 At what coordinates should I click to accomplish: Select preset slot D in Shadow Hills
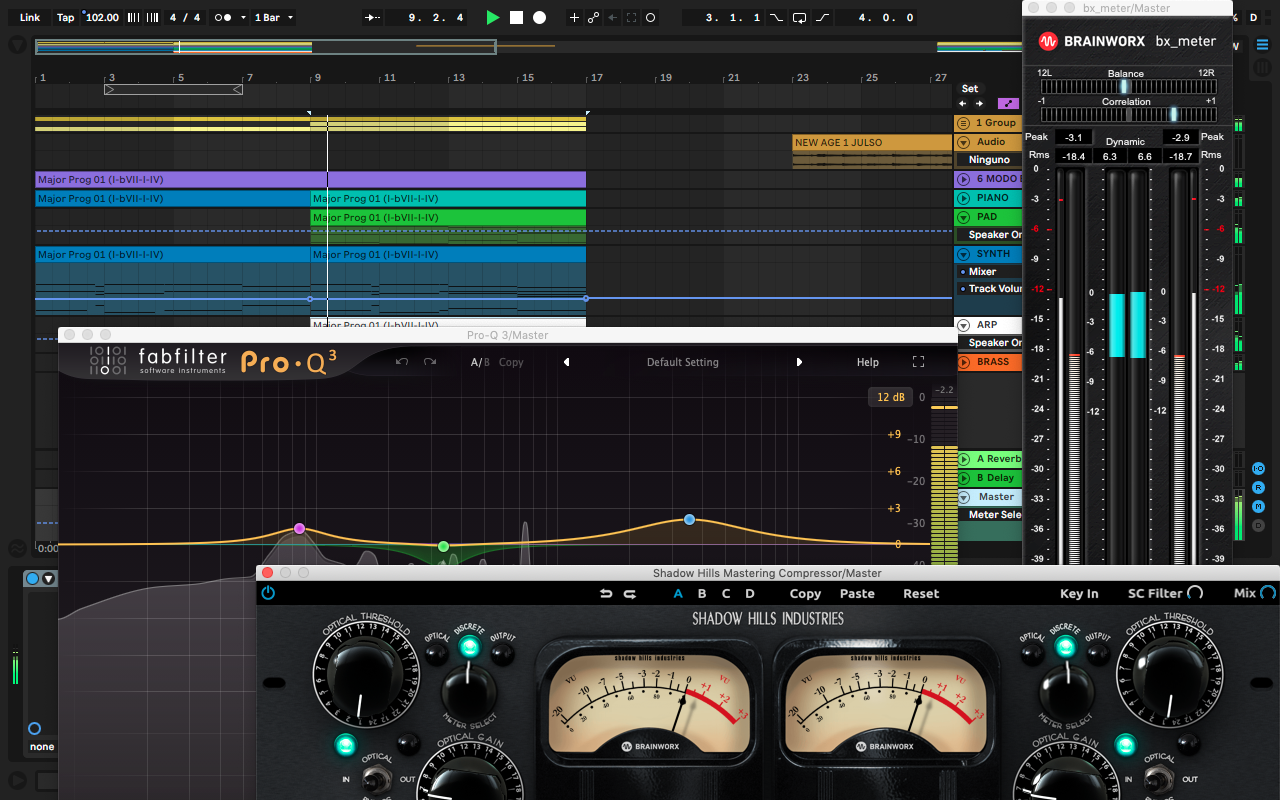tap(750, 593)
